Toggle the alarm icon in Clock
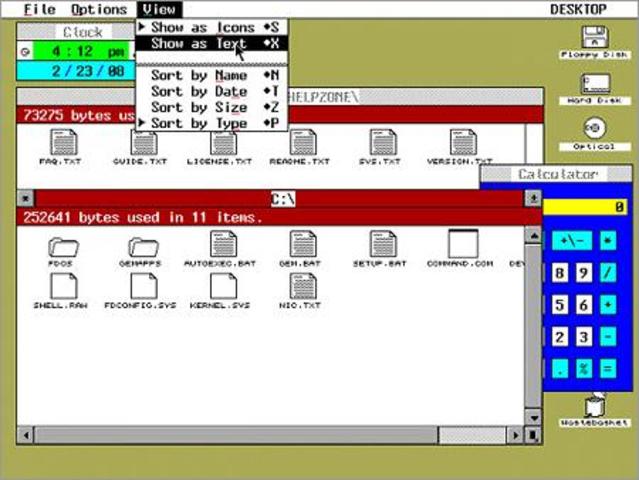The height and width of the screenshot is (480, 639). [25, 52]
